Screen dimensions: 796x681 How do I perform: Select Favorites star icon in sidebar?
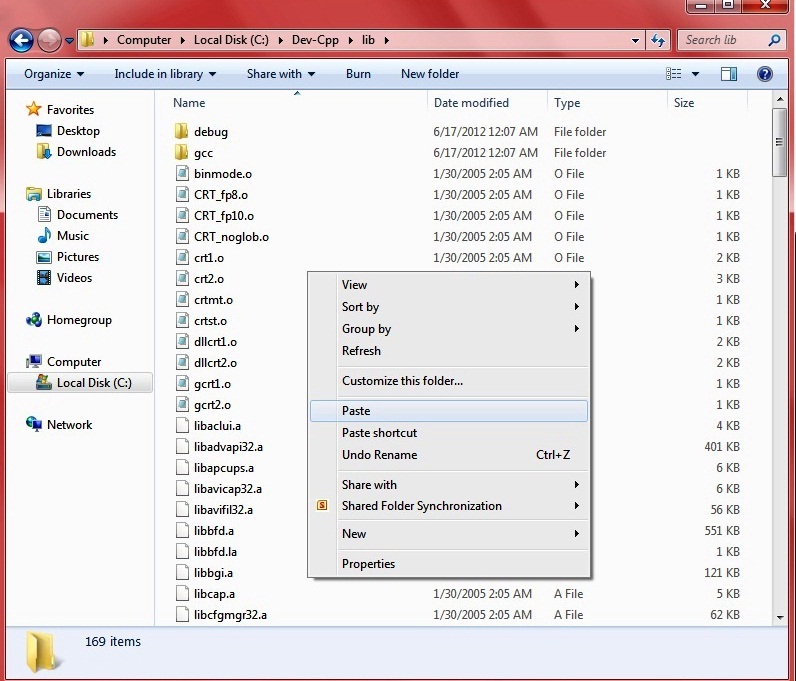34,109
